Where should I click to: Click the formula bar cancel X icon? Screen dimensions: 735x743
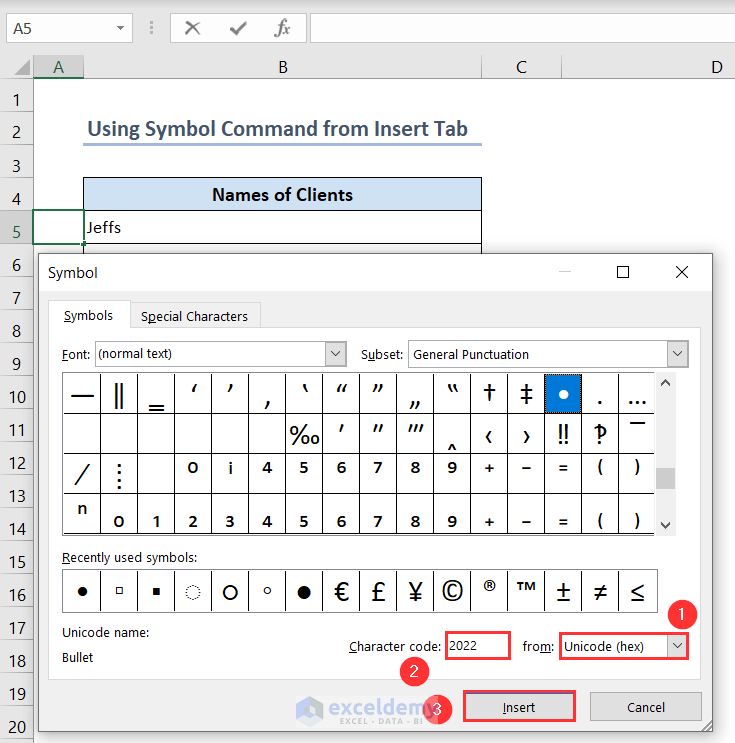192,28
